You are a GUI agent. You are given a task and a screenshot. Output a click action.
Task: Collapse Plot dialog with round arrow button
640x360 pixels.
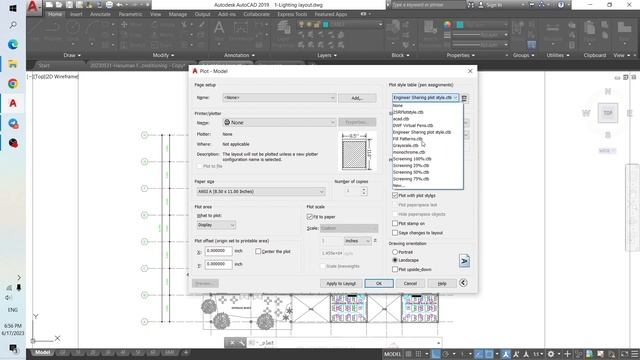click(x=463, y=283)
